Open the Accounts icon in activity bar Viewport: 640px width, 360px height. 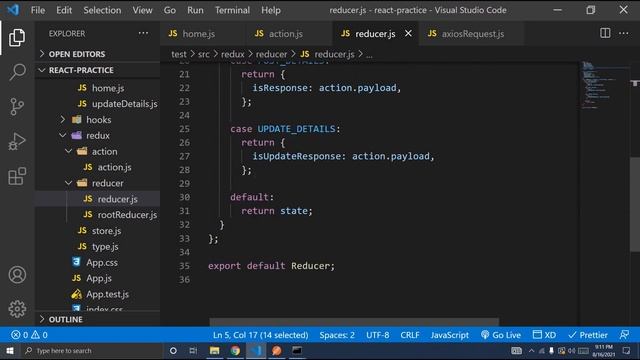(17, 275)
